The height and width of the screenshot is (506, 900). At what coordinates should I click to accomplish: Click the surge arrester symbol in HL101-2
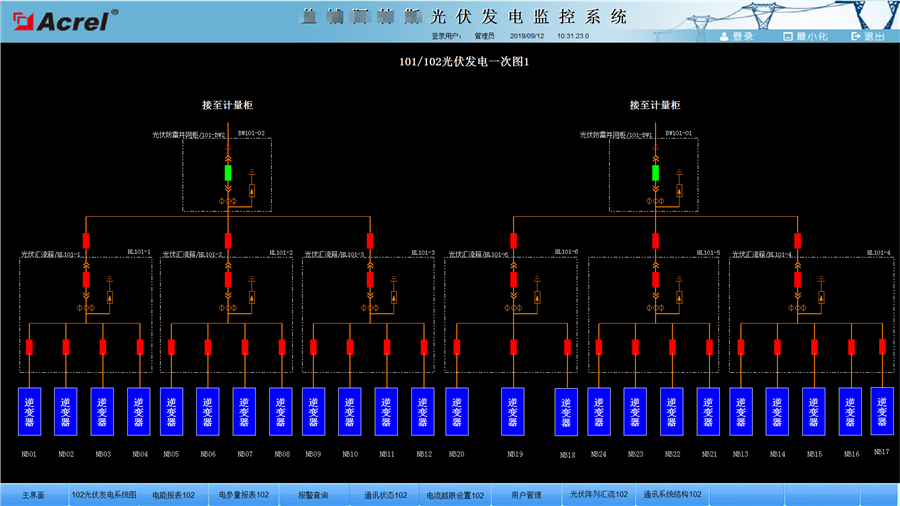[x=251, y=298]
